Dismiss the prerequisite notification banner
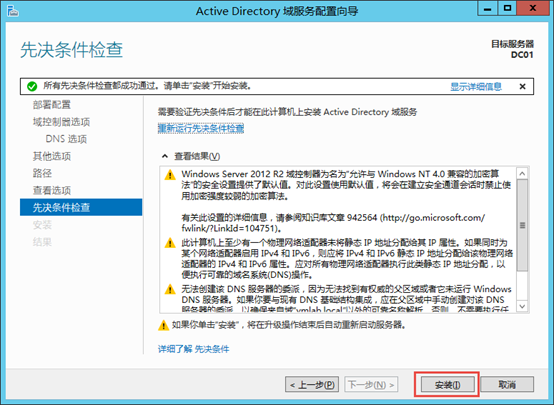554x405 pixels. [x=523, y=86]
